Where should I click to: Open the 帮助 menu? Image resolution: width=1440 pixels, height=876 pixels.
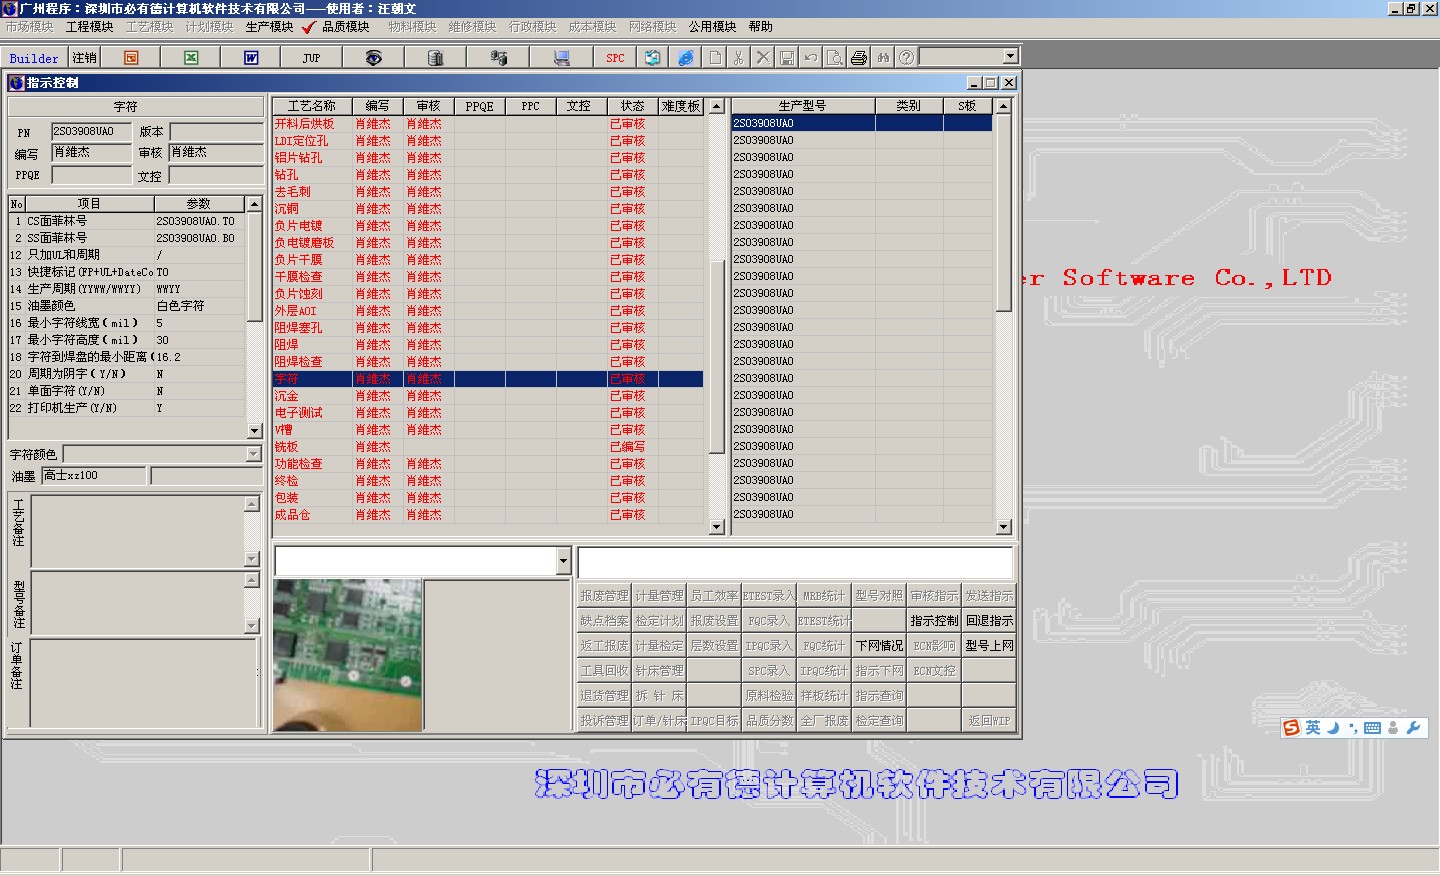pos(760,27)
